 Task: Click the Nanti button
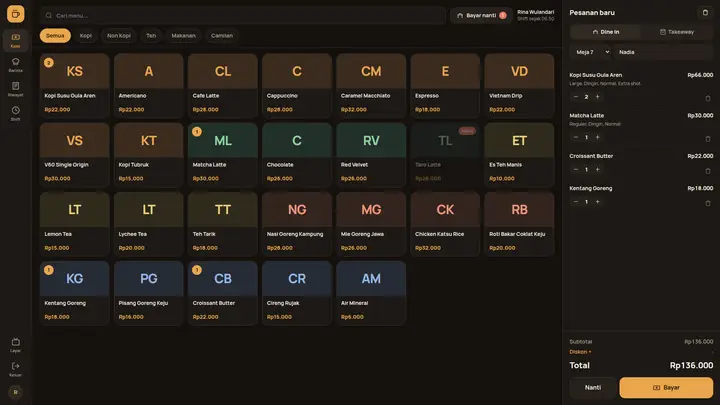593,388
